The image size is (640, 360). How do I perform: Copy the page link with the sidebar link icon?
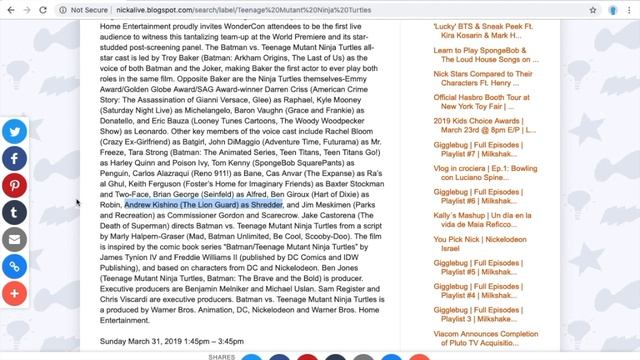click(x=15, y=267)
